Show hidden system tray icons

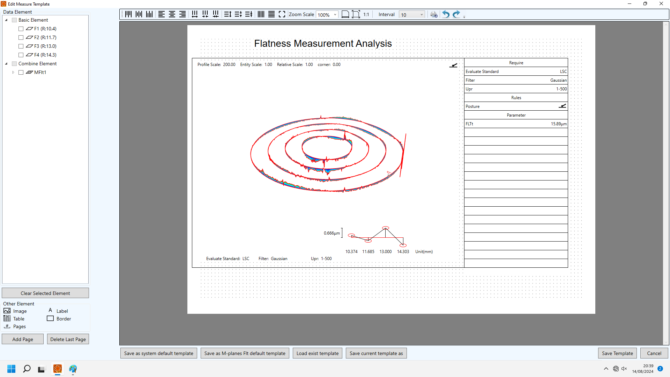coord(606,368)
